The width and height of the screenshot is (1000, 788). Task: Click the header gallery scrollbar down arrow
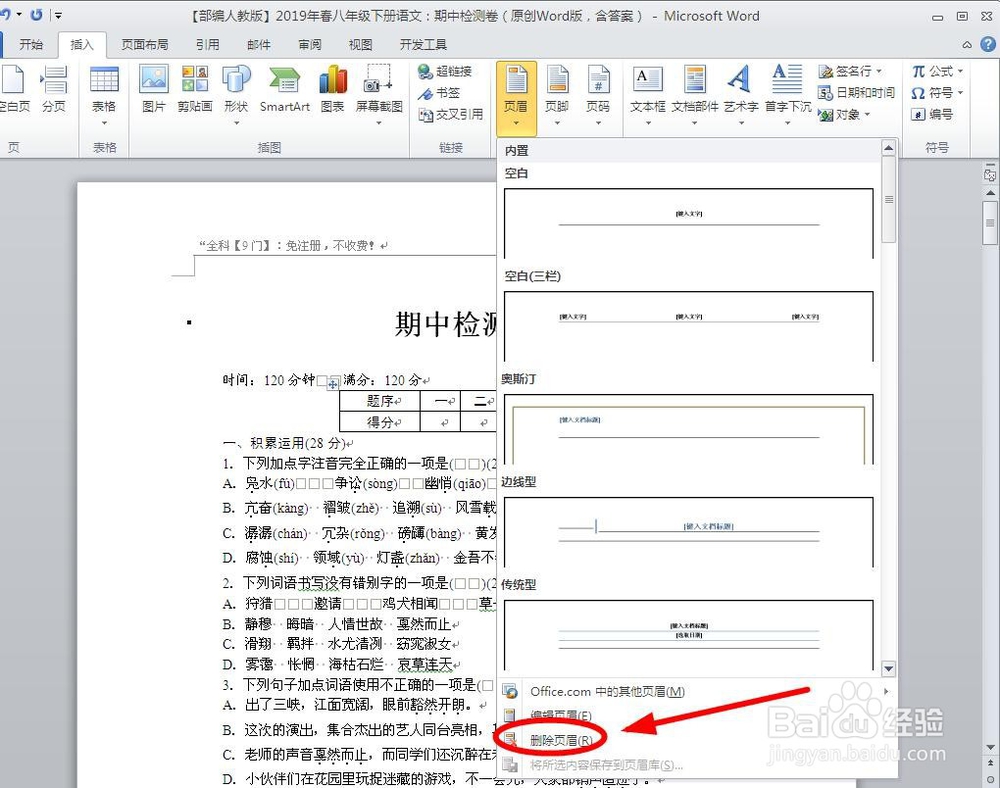(x=888, y=668)
